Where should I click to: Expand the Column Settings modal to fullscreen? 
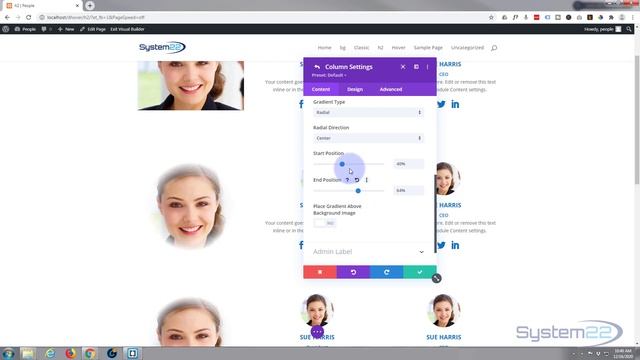coord(416,67)
